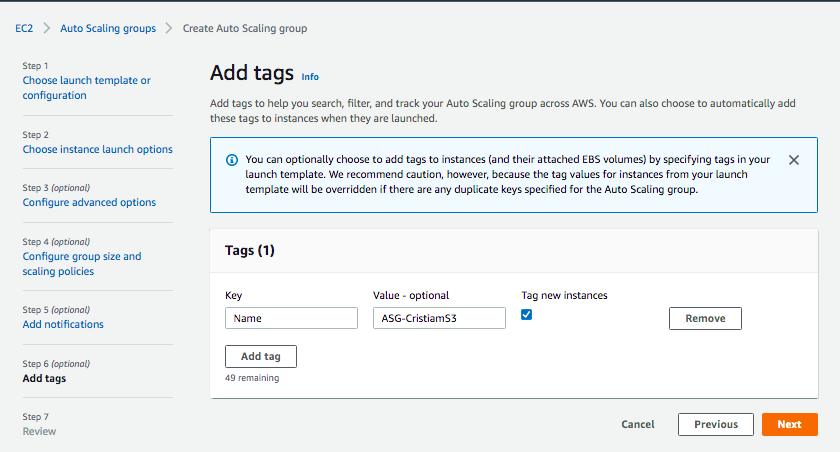Select the Add notifications step
This screenshot has height=452, width=840.
point(63,324)
